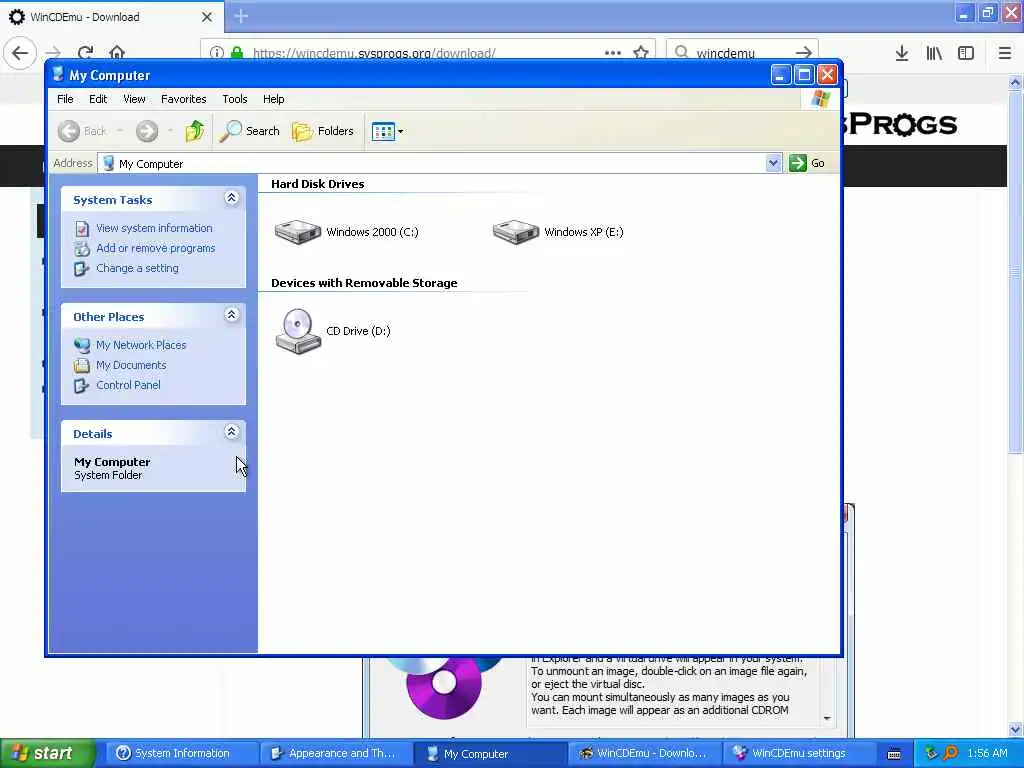Image resolution: width=1024 pixels, height=768 pixels.
Task: Open the Favorites menu
Action: tap(184, 99)
